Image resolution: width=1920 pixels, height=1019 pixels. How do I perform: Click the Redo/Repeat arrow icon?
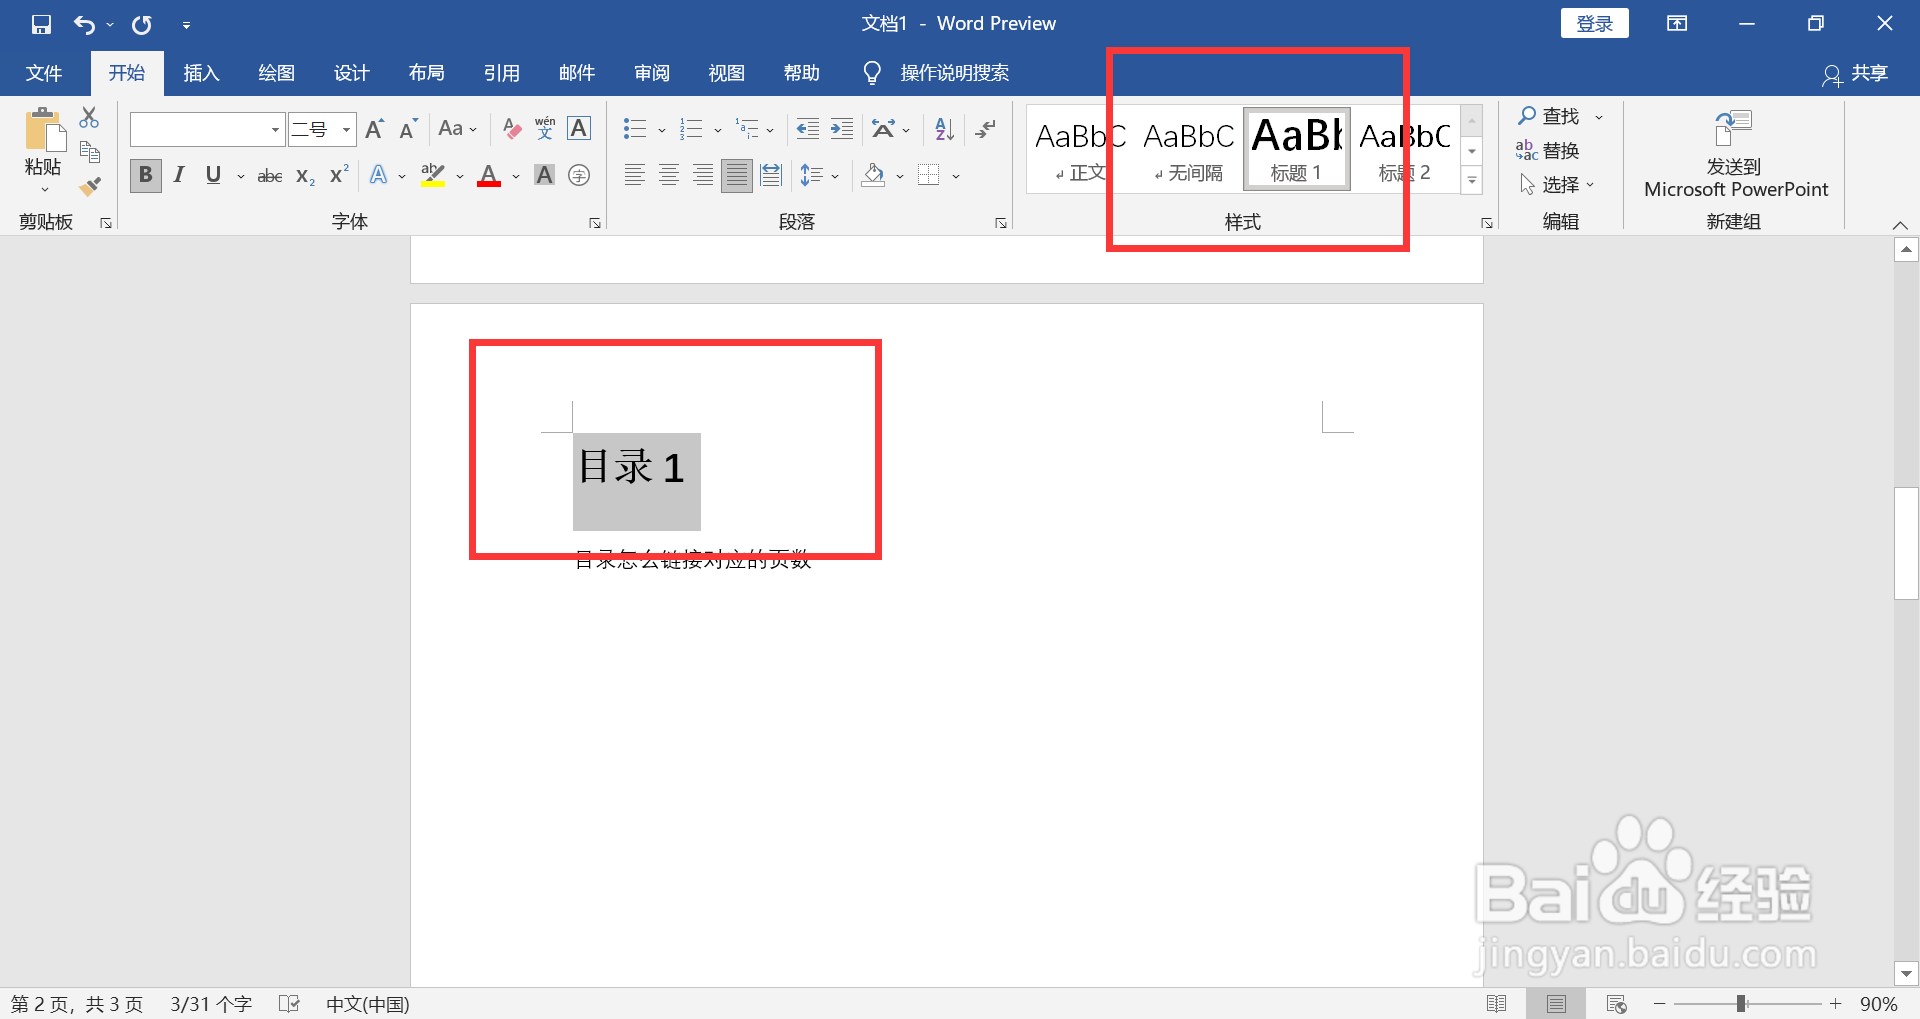(x=142, y=24)
